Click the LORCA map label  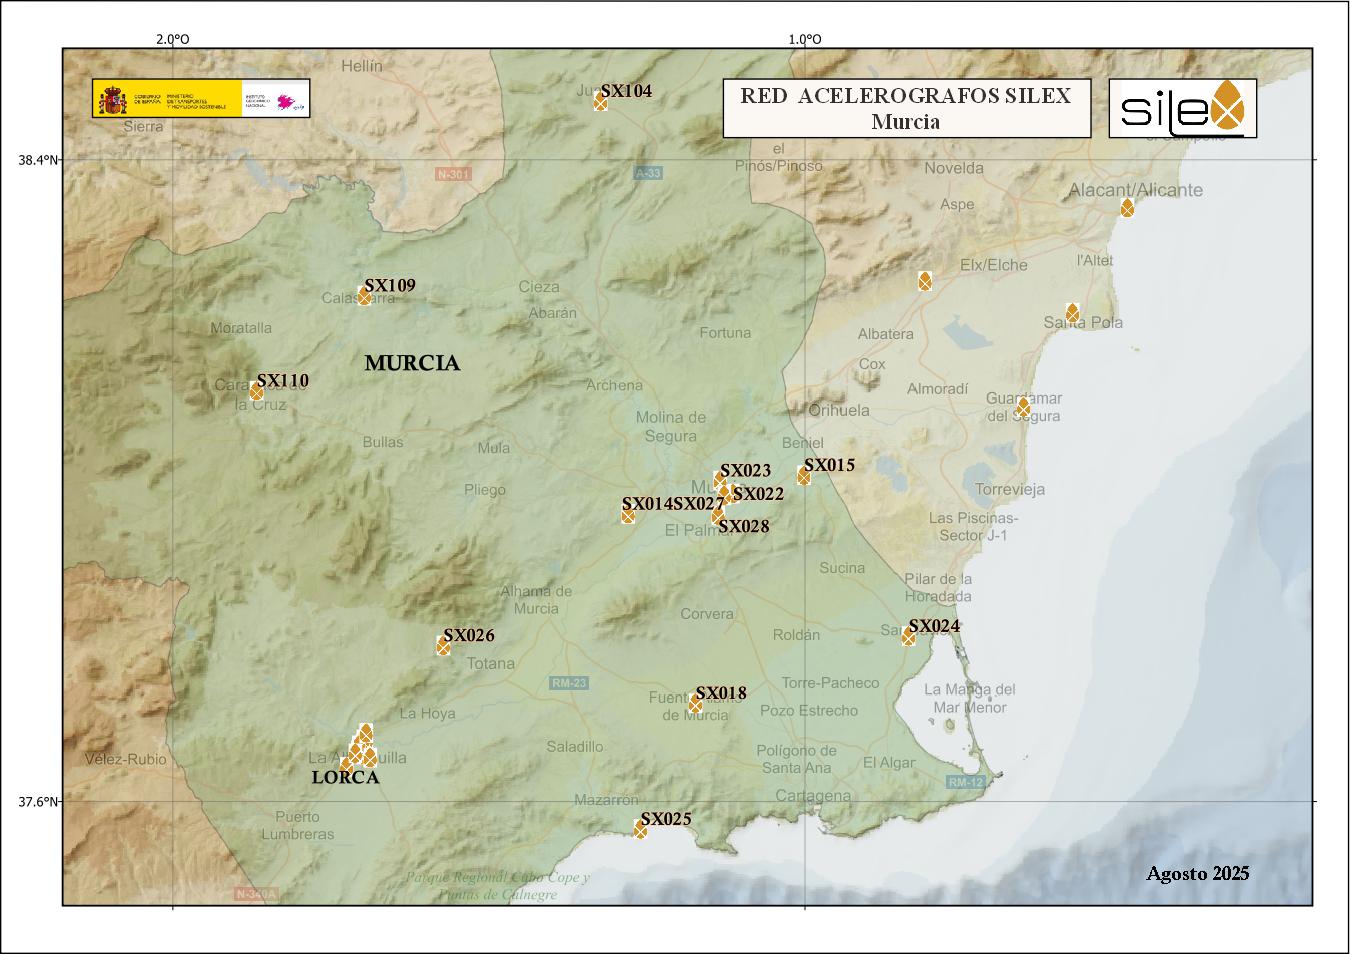click(345, 778)
